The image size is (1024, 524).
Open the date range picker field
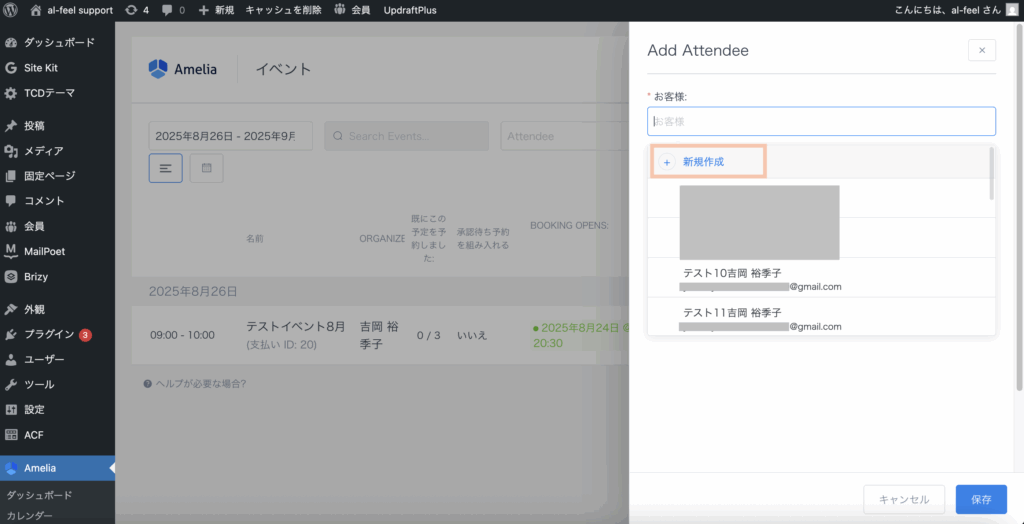coord(230,136)
